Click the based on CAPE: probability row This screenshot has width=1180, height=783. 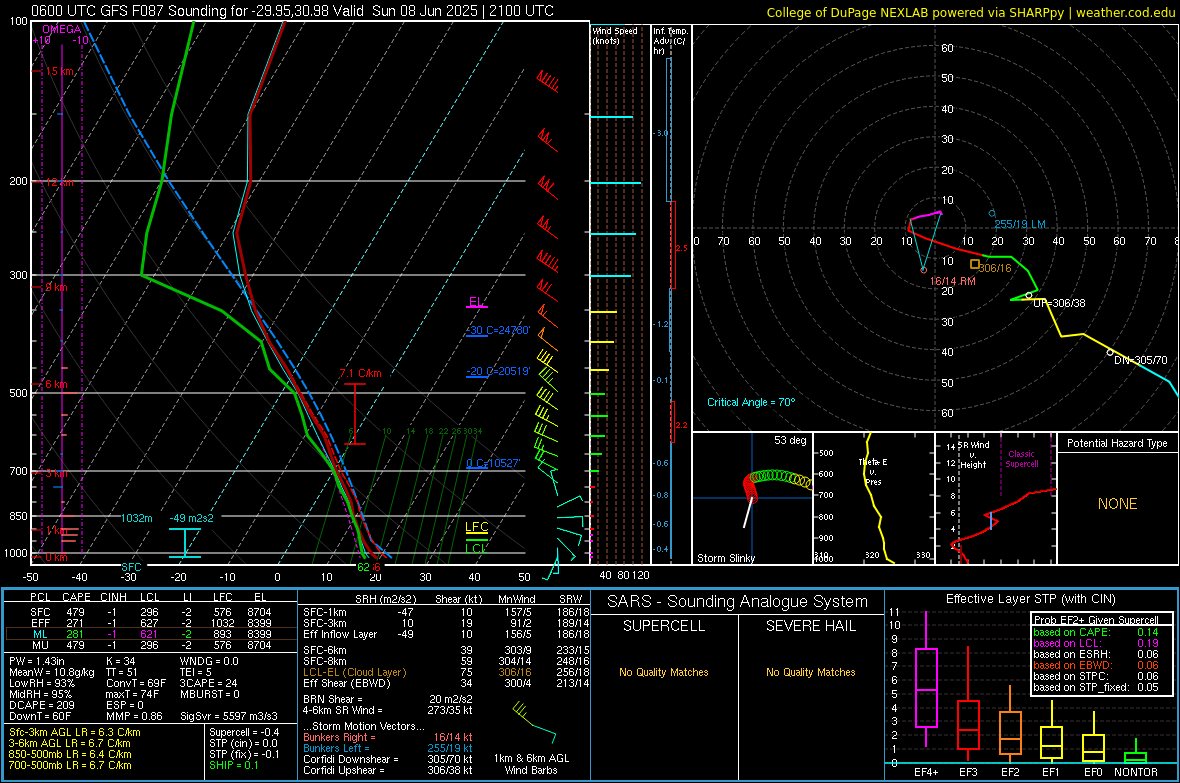[1096, 632]
